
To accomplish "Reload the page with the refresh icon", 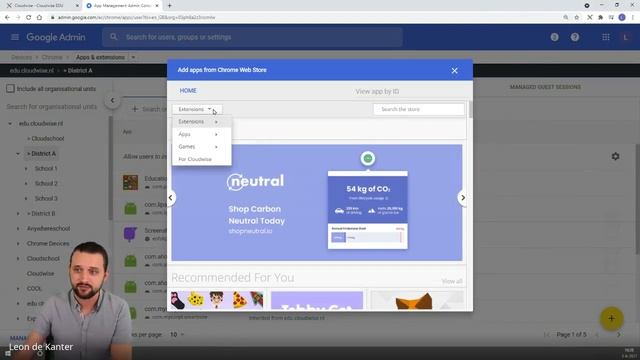I will 29,18.
